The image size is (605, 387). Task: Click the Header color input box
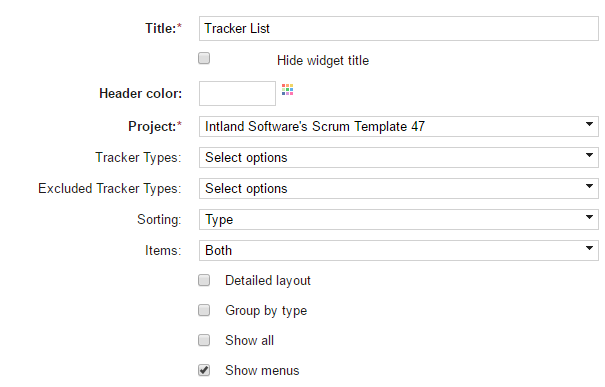point(237,93)
